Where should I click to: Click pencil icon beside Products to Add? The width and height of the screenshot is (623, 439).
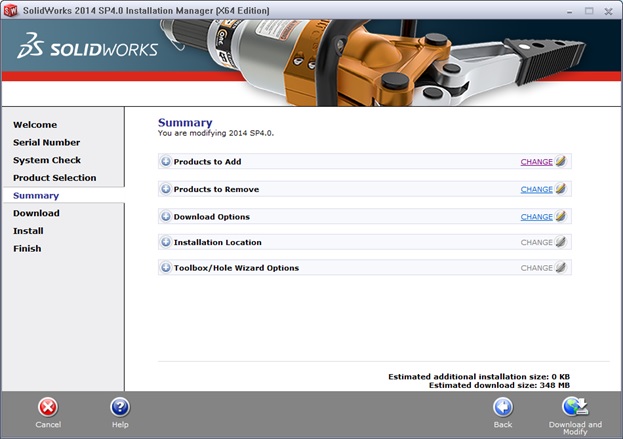point(561,161)
